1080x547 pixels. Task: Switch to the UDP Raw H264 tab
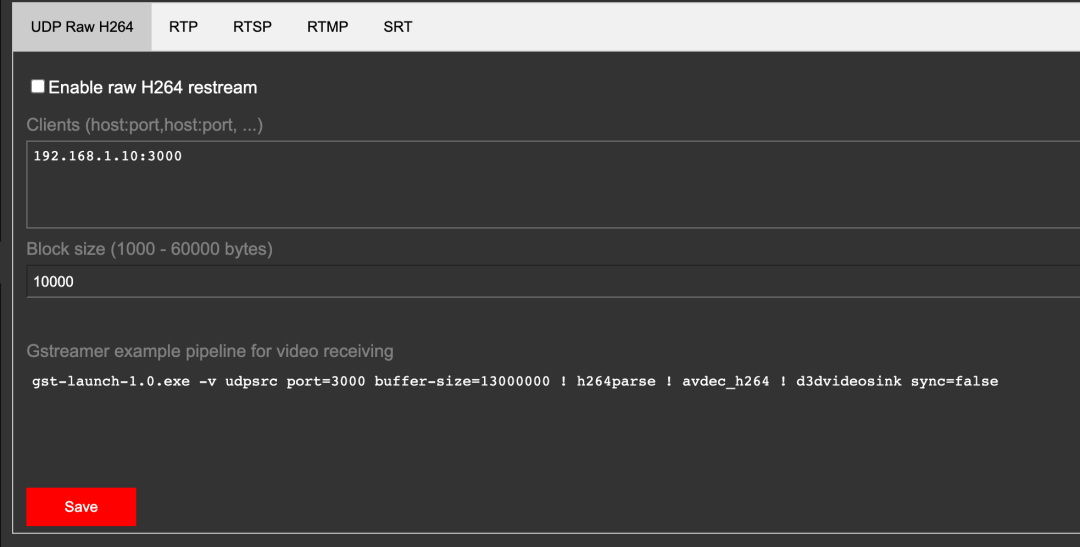82,27
